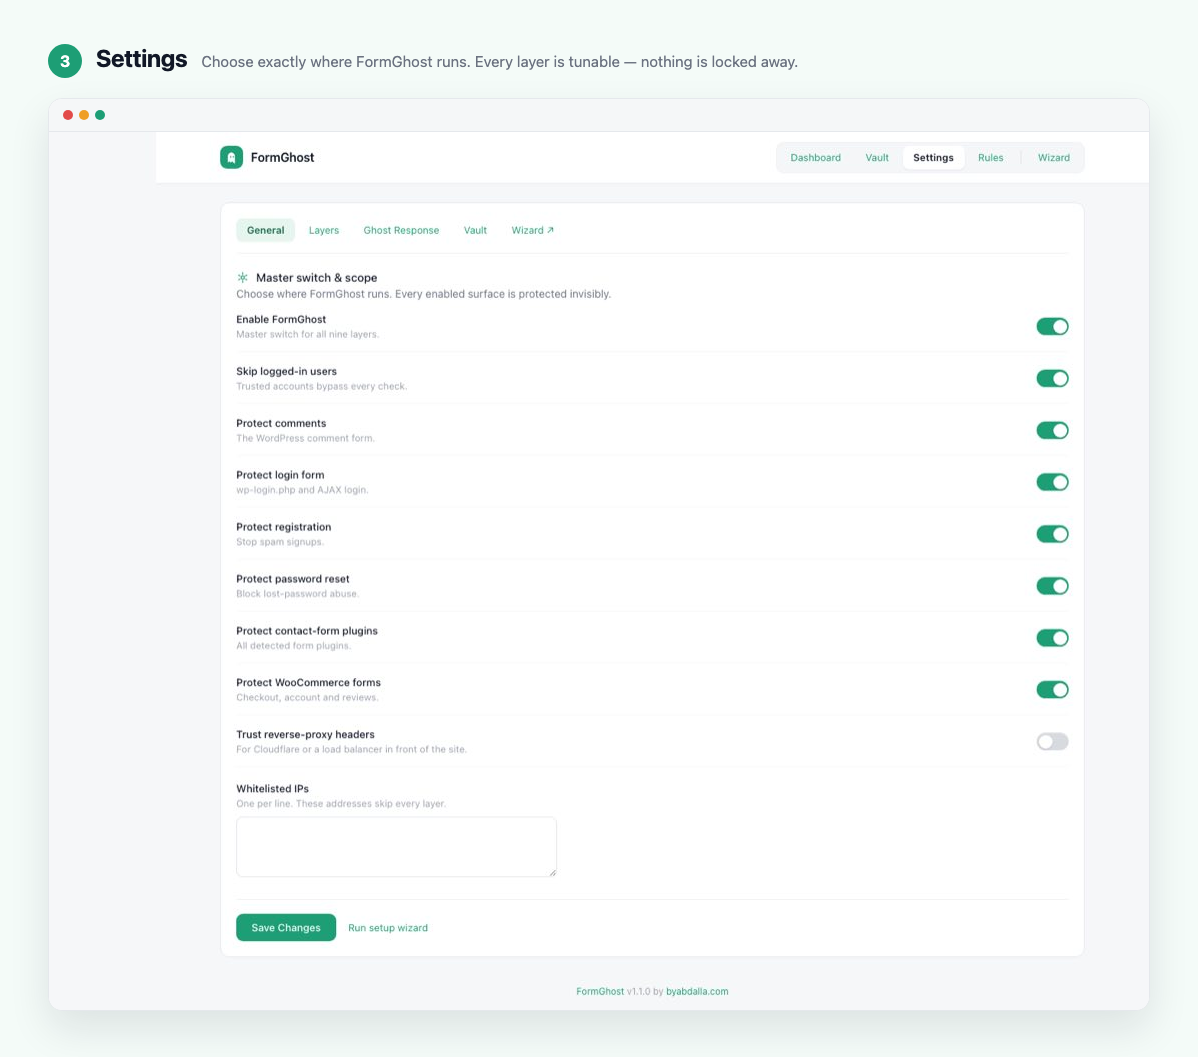Screen dimensions: 1198x1057
Task: Disable the Enable FormGhost master switch
Action: click(1052, 326)
